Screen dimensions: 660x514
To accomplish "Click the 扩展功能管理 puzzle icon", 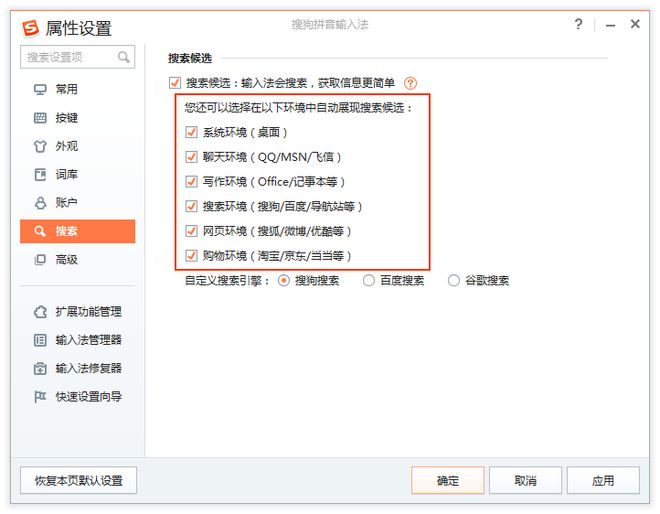I will point(40,311).
